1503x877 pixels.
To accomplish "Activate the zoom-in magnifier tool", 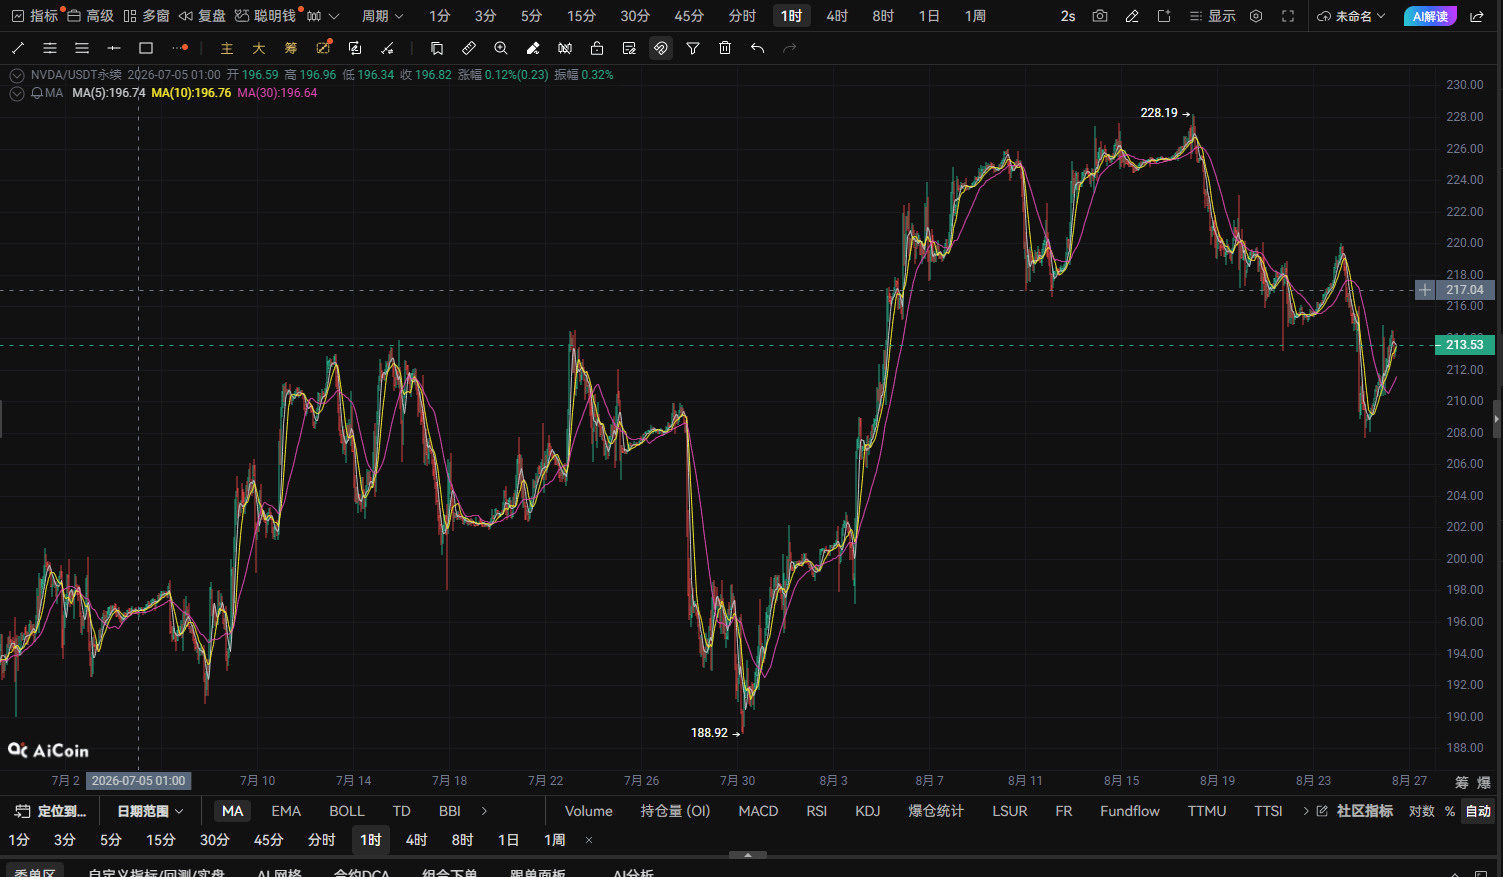I will pyautogui.click(x=501, y=48).
